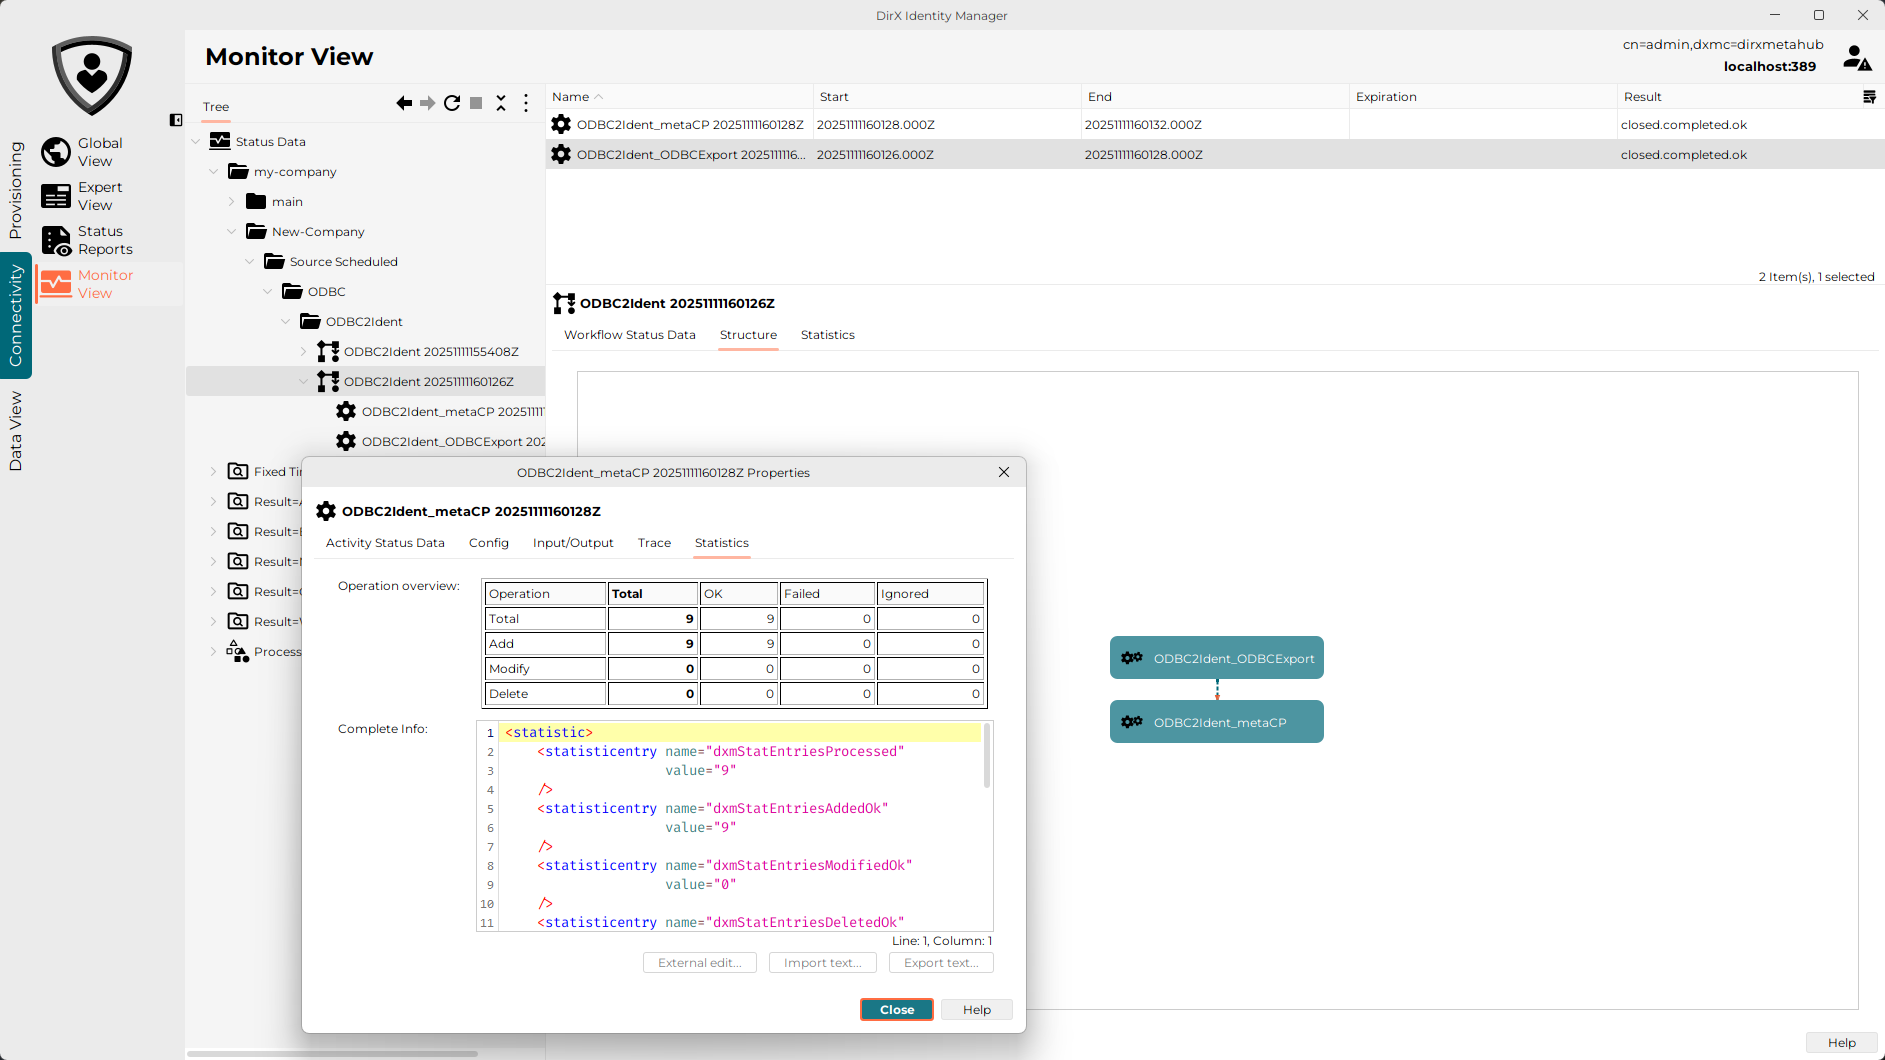The height and width of the screenshot is (1060, 1885).
Task: Select the Data View side tab
Action: [x=15, y=431]
